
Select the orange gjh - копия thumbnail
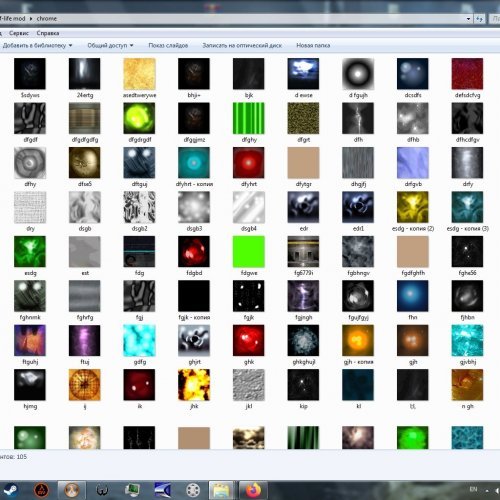pos(358,340)
